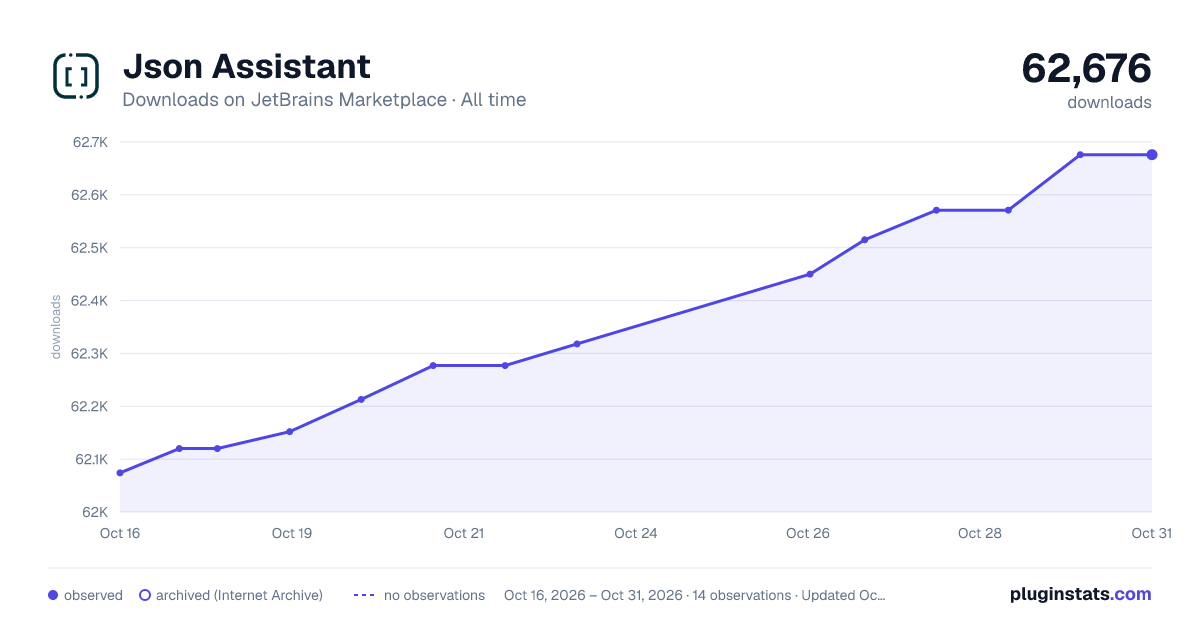Click the 62.5K y-axis label
Image resolution: width=1200 pixels, height=630 pixels.
[90, 248]
